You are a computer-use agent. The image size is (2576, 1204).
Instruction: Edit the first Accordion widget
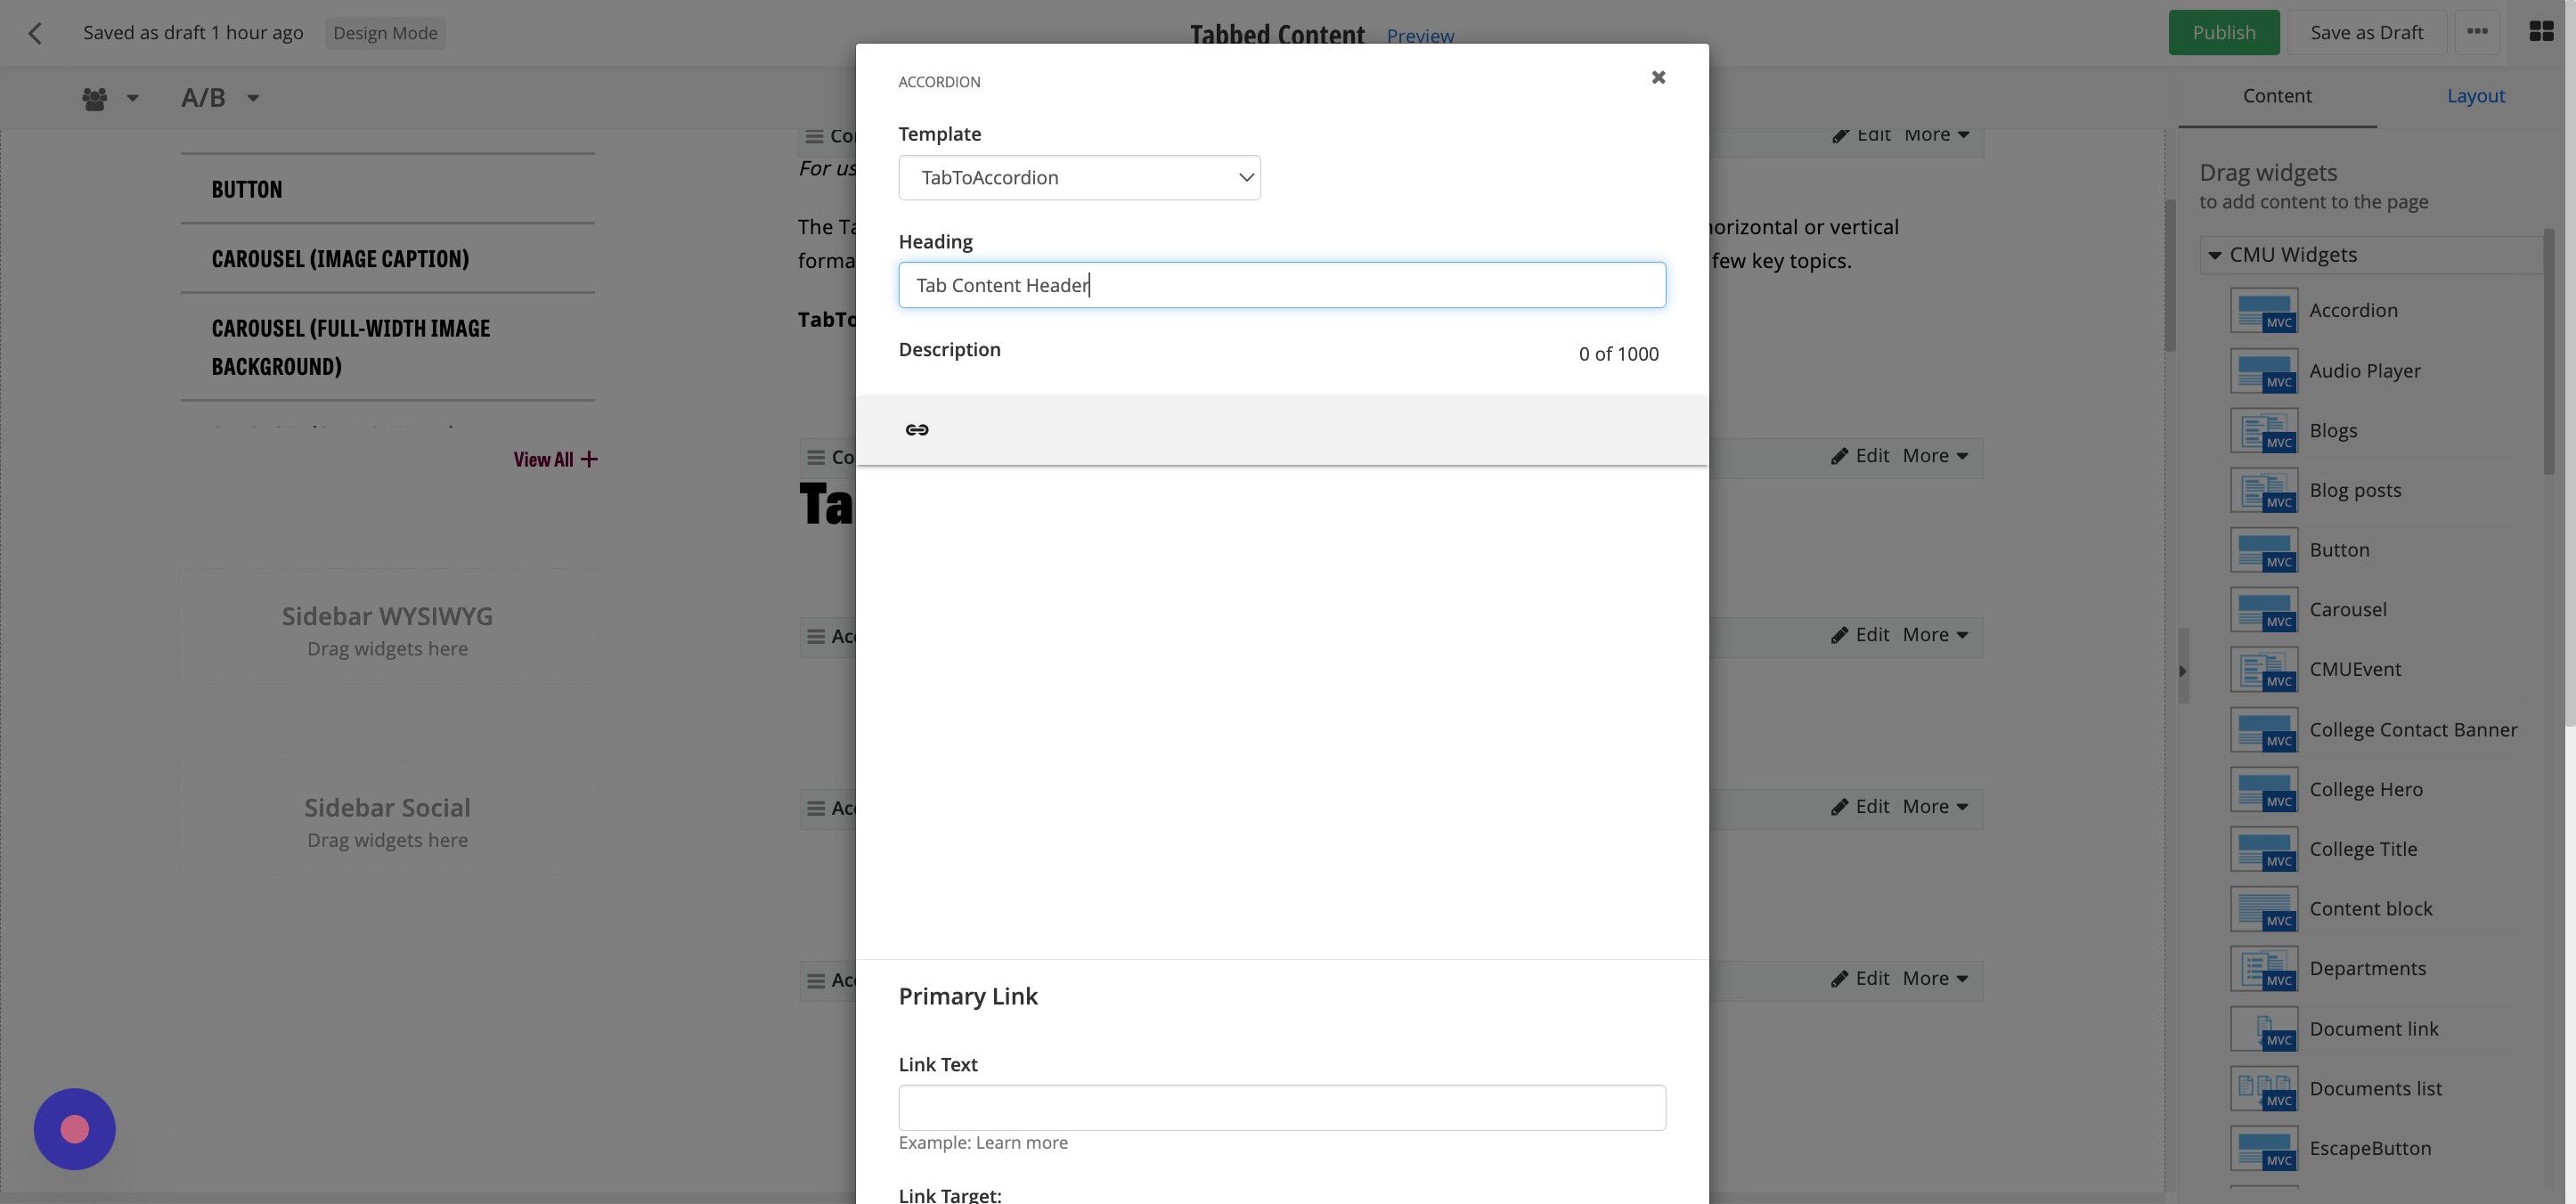point(1860,635)
